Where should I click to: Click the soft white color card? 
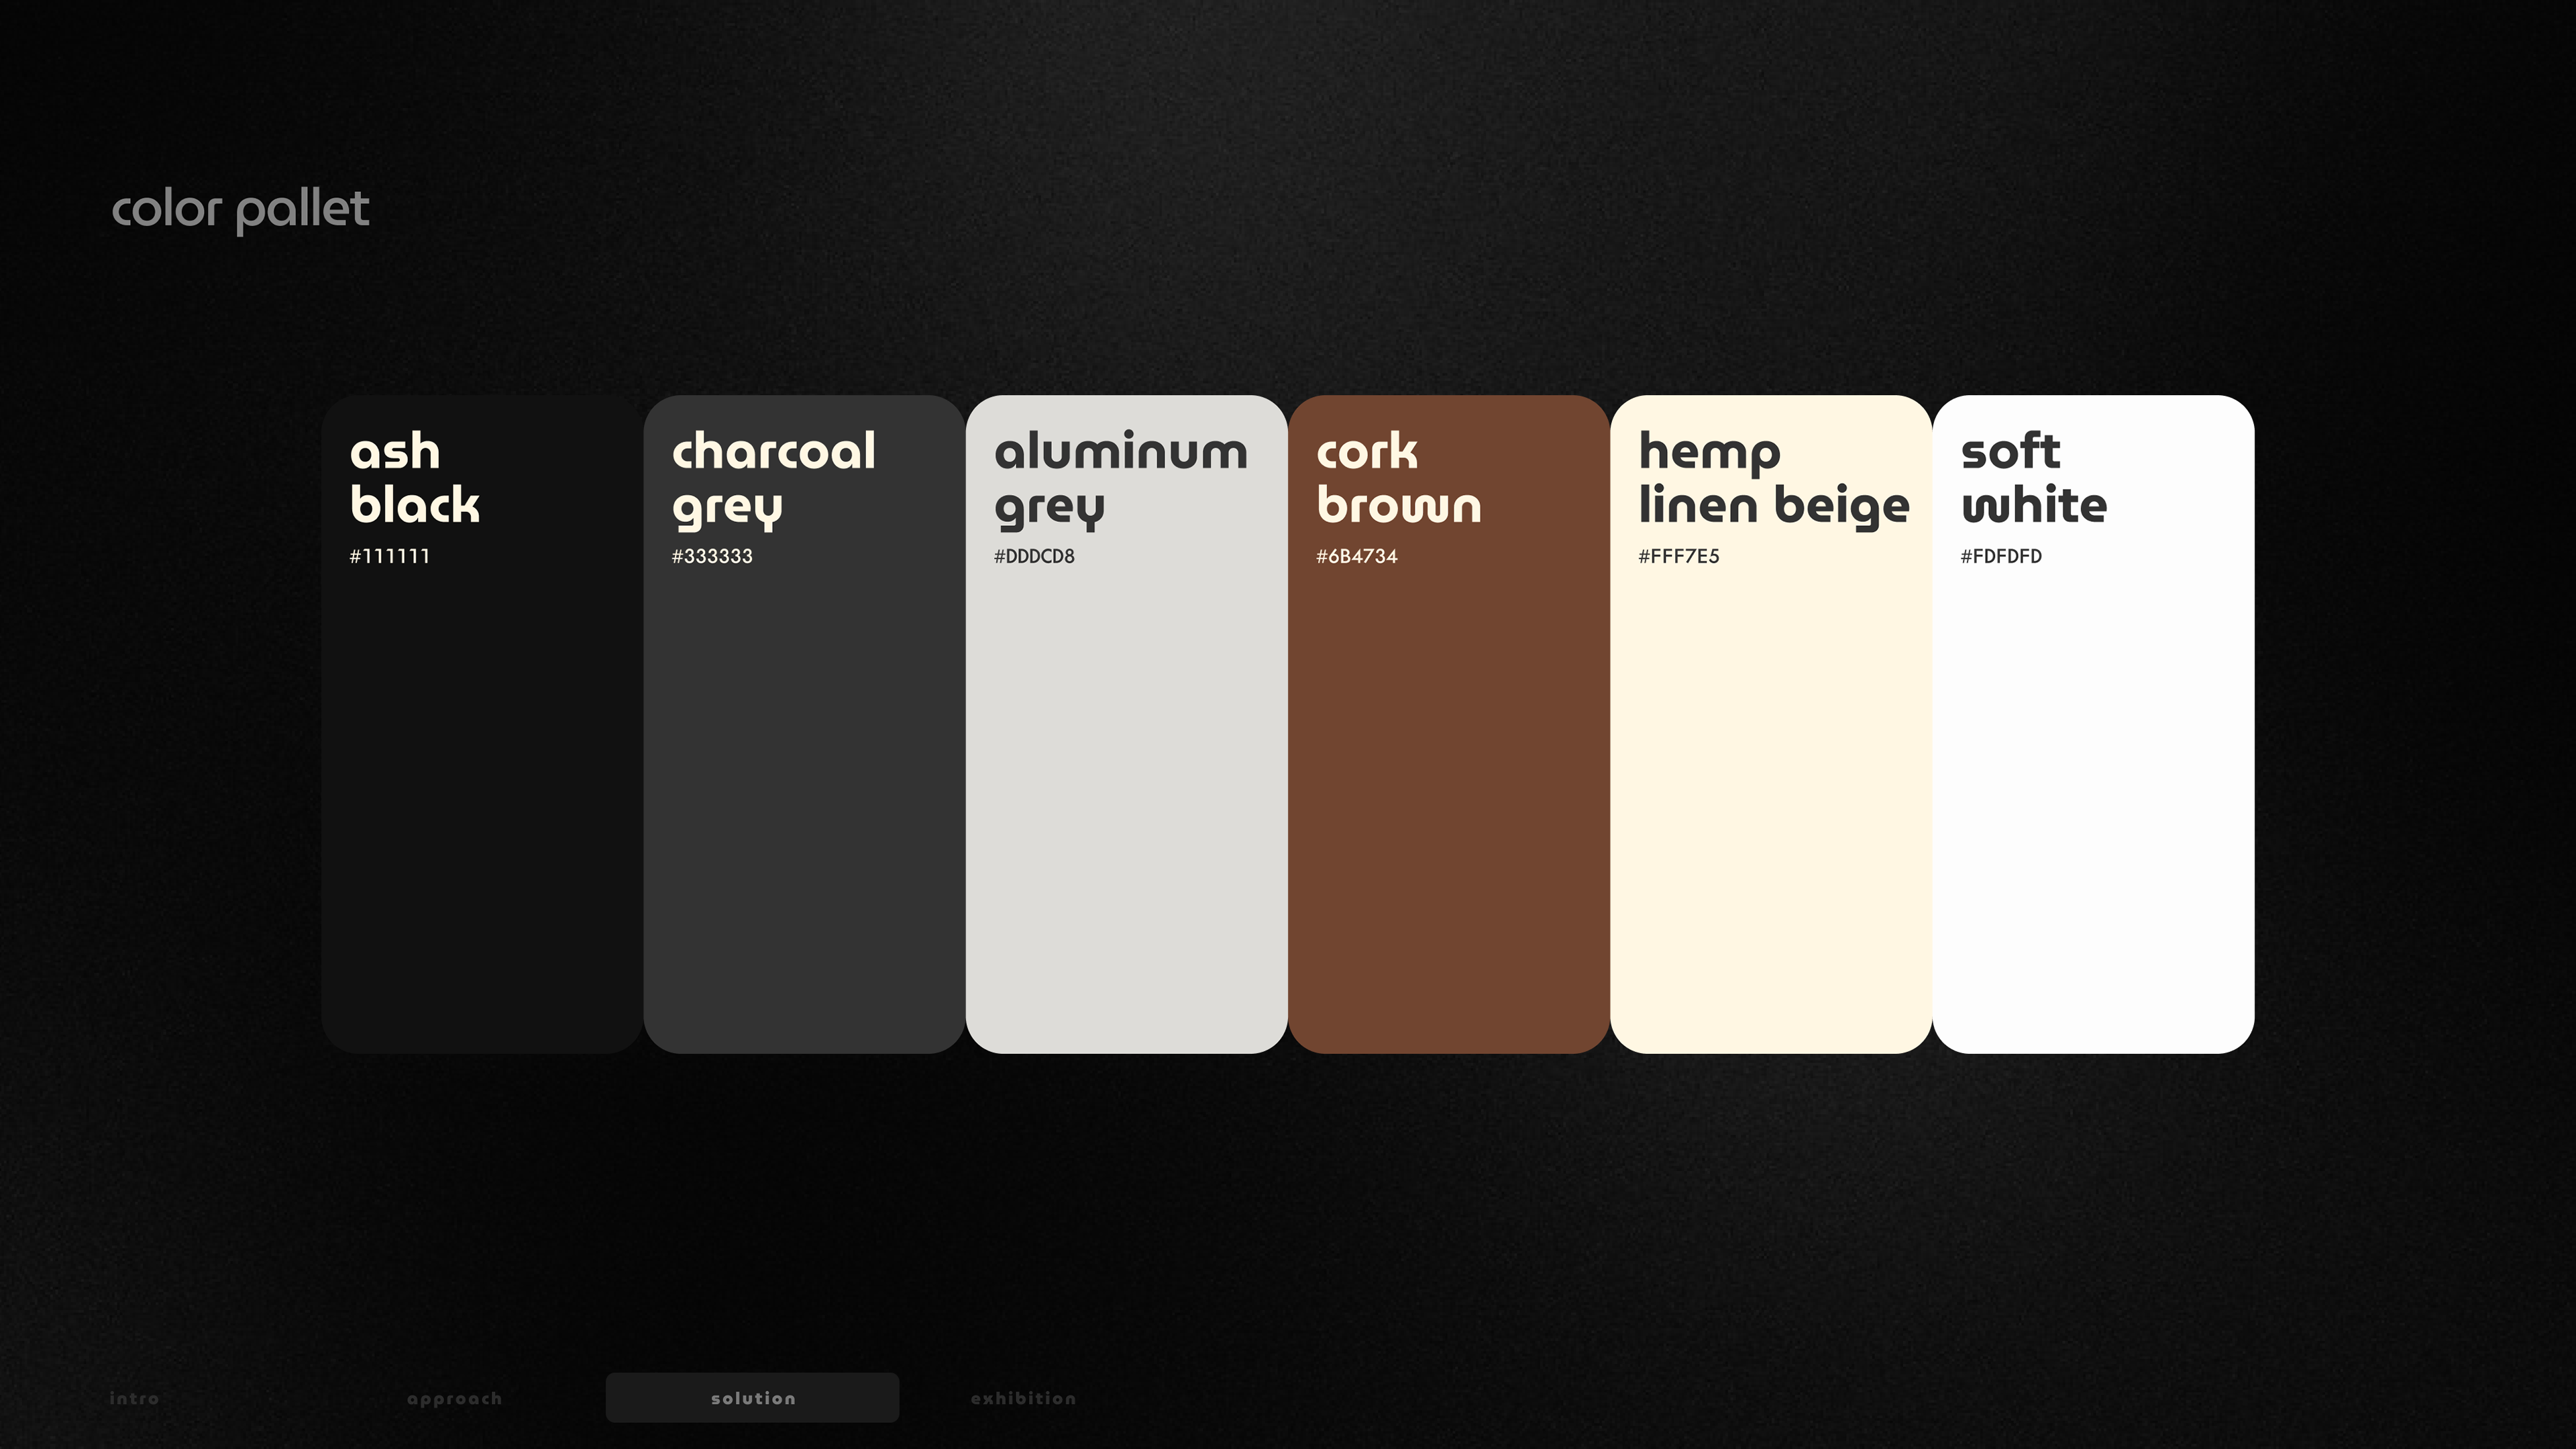[2092, 800]
